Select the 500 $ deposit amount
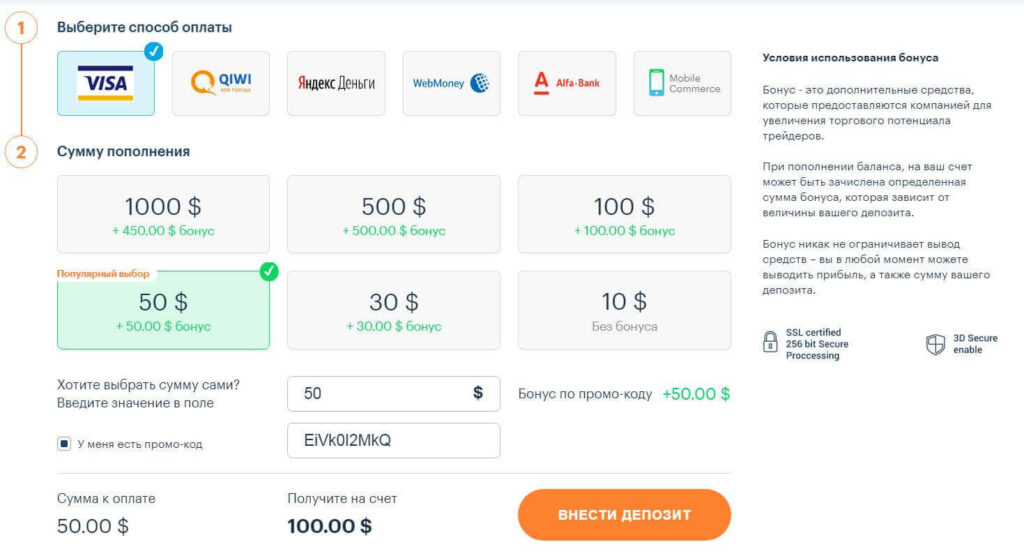 point(393,215)
